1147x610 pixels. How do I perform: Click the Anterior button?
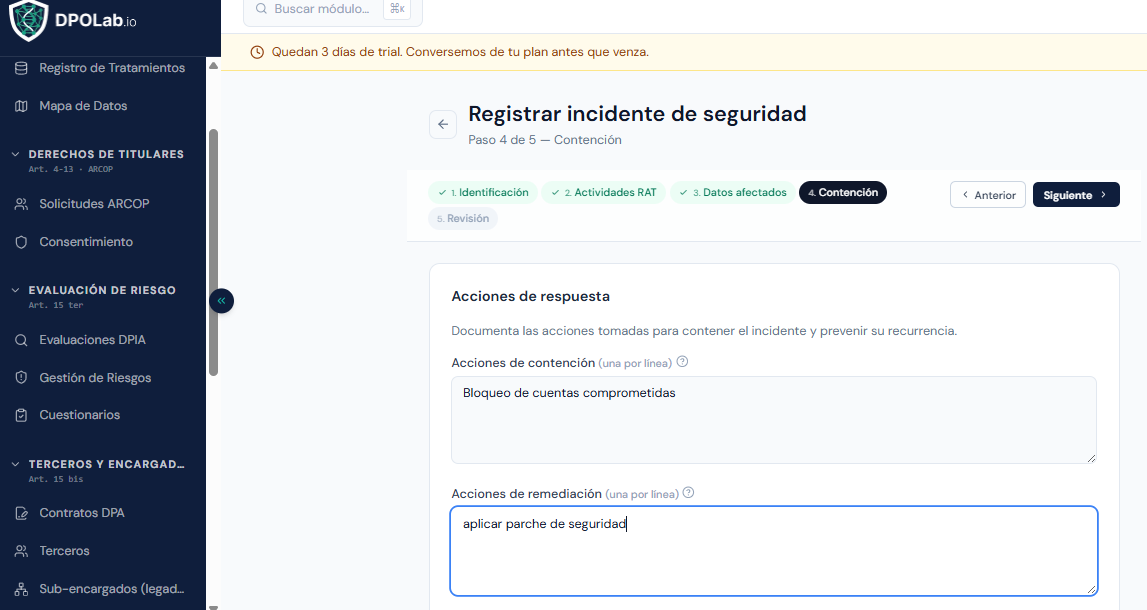click(x=988, y=195)
